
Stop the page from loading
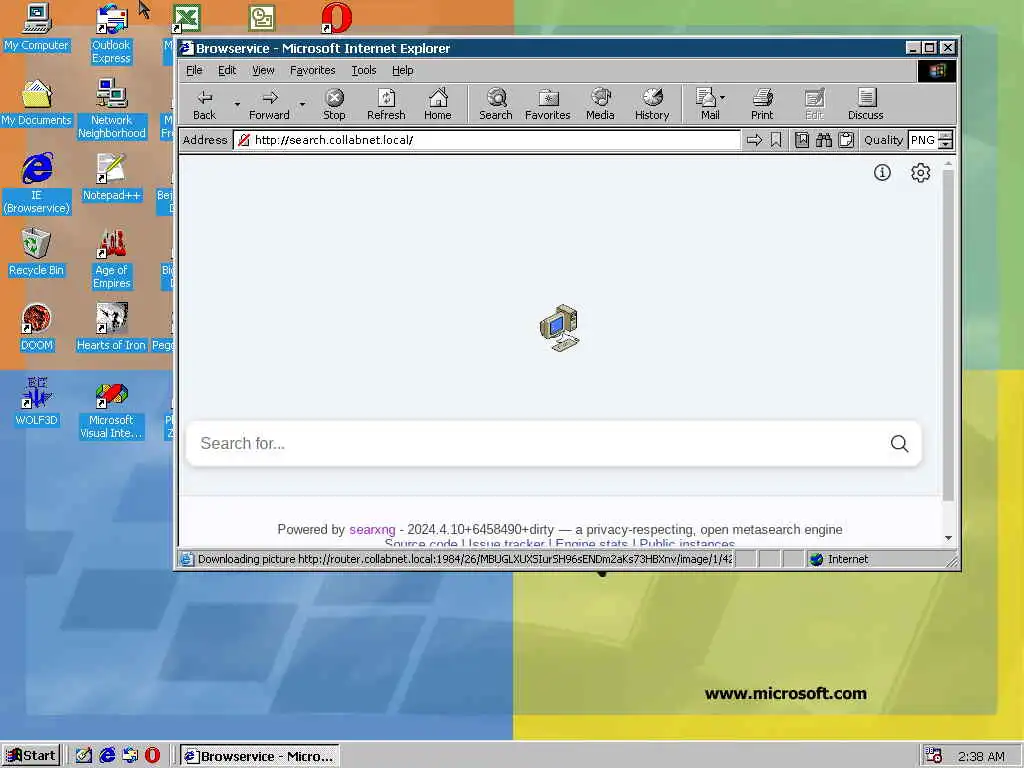pos(334,104)
